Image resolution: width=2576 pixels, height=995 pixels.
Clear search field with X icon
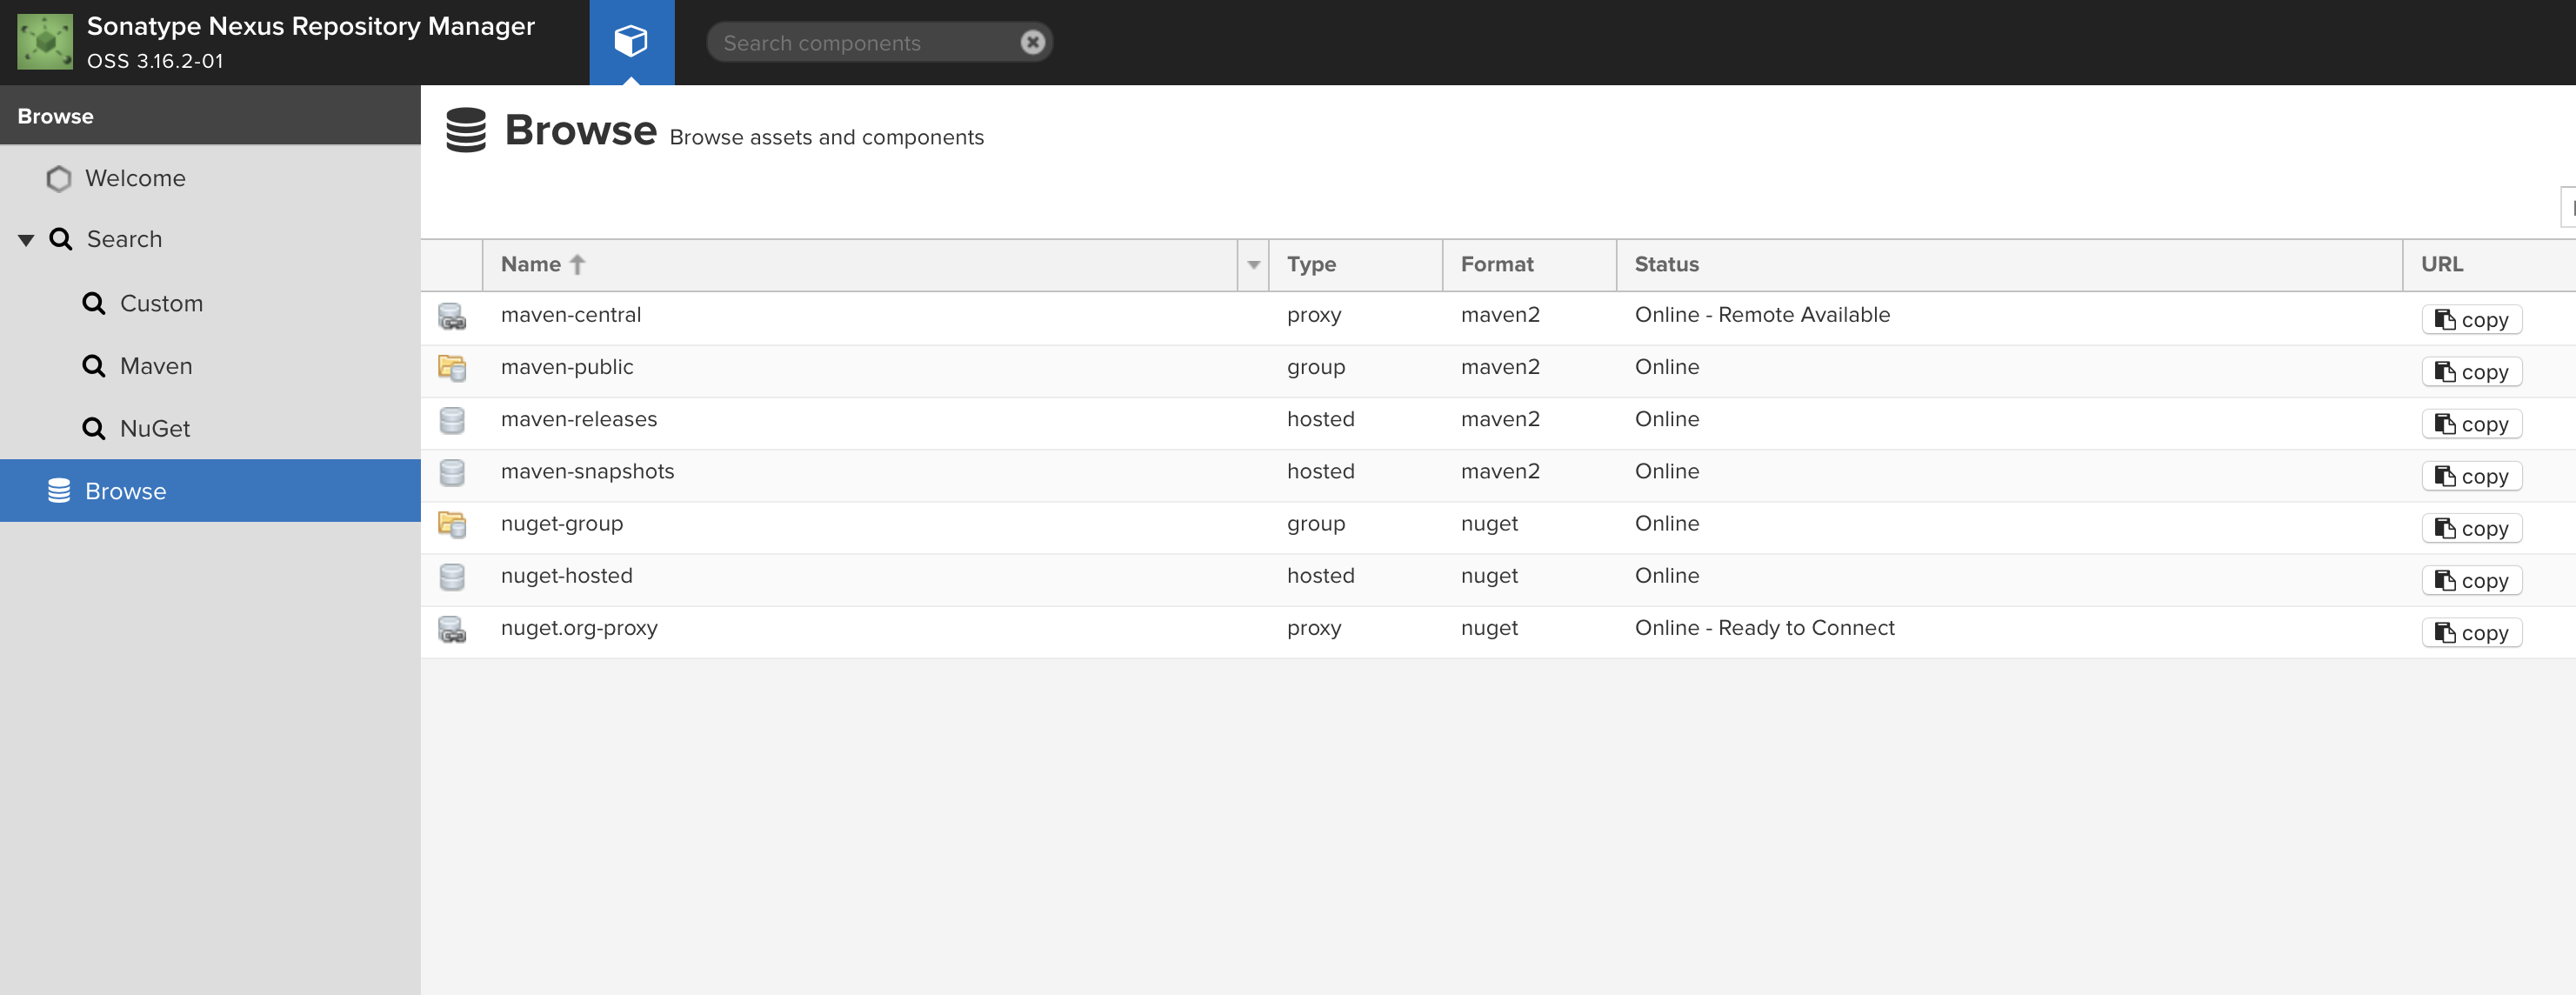point(1032,42)
